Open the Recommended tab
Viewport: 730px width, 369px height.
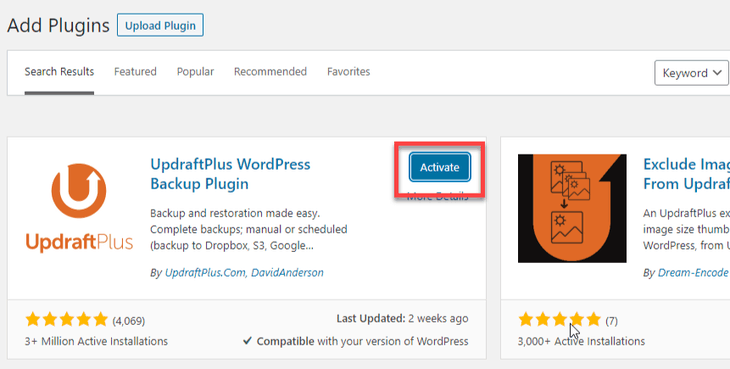[270, 72]
